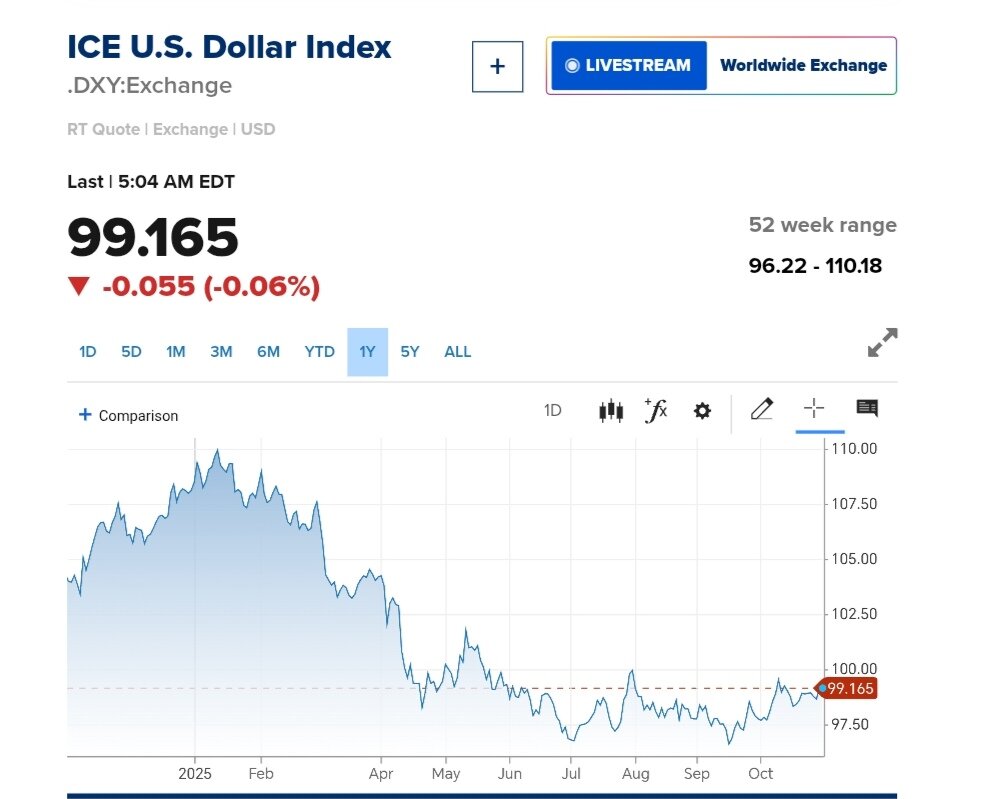The height and width of the screenshot is (799, 984).
Task: Expand chart to full screen
Action: tap(882, 343)
